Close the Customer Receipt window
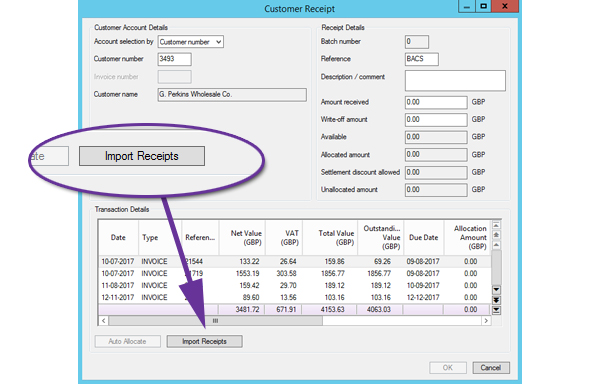 505,7
